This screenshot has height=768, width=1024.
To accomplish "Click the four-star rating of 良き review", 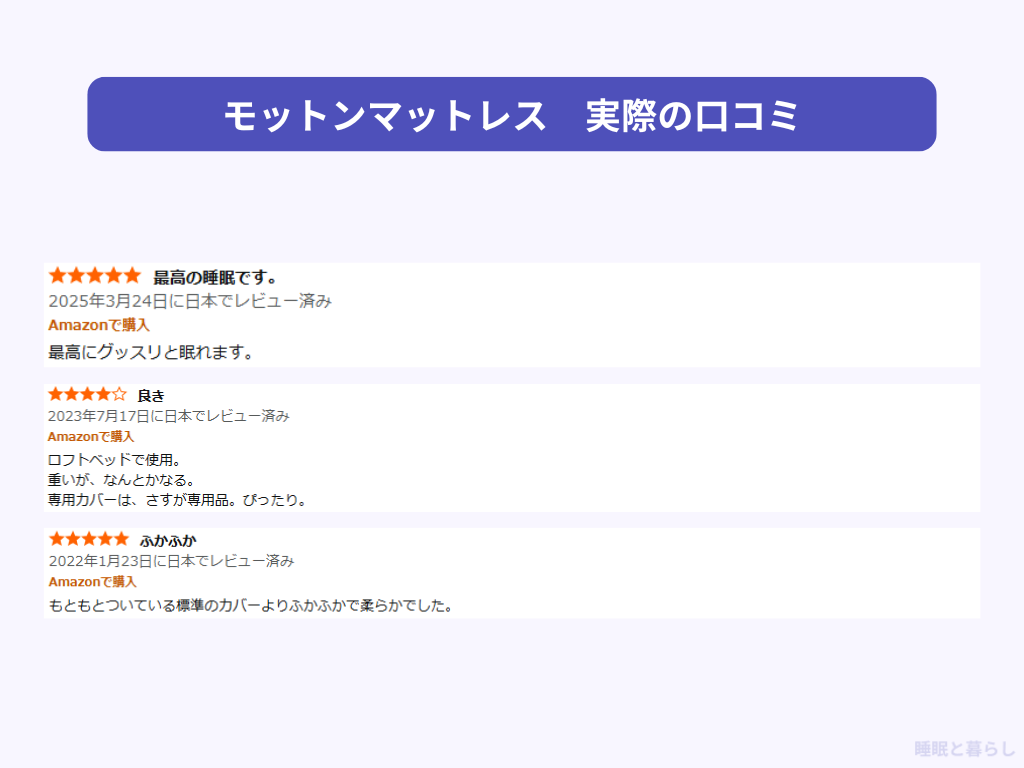I will pos(88,394).
